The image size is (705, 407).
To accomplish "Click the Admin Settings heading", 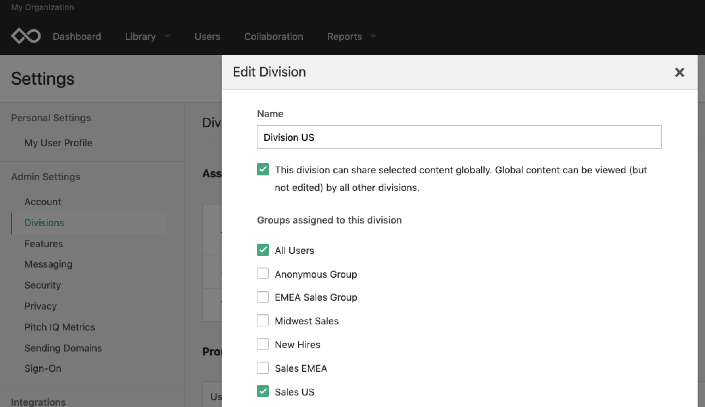I will click(45, 177).
